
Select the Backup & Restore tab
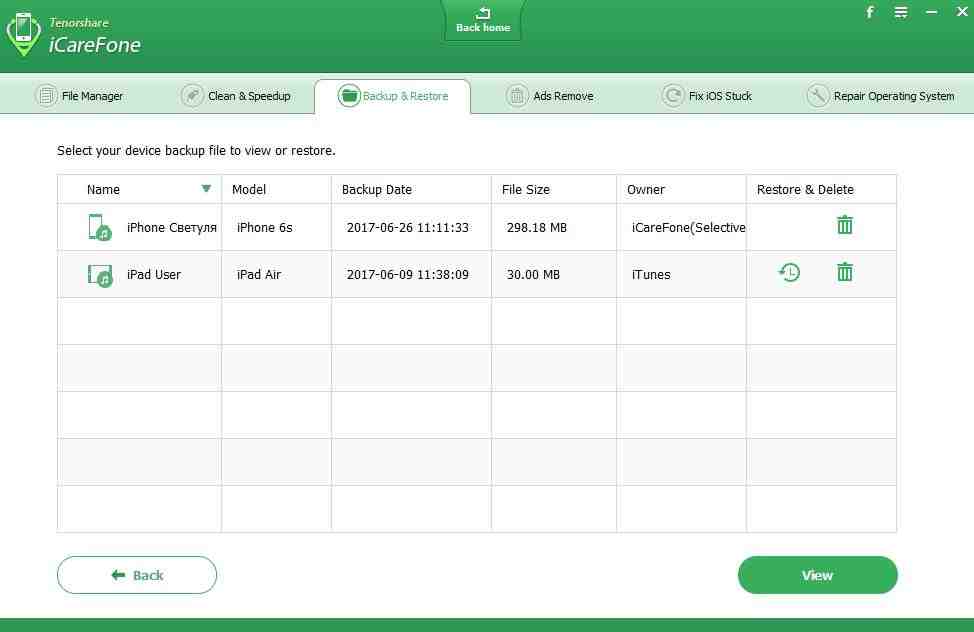393,96
